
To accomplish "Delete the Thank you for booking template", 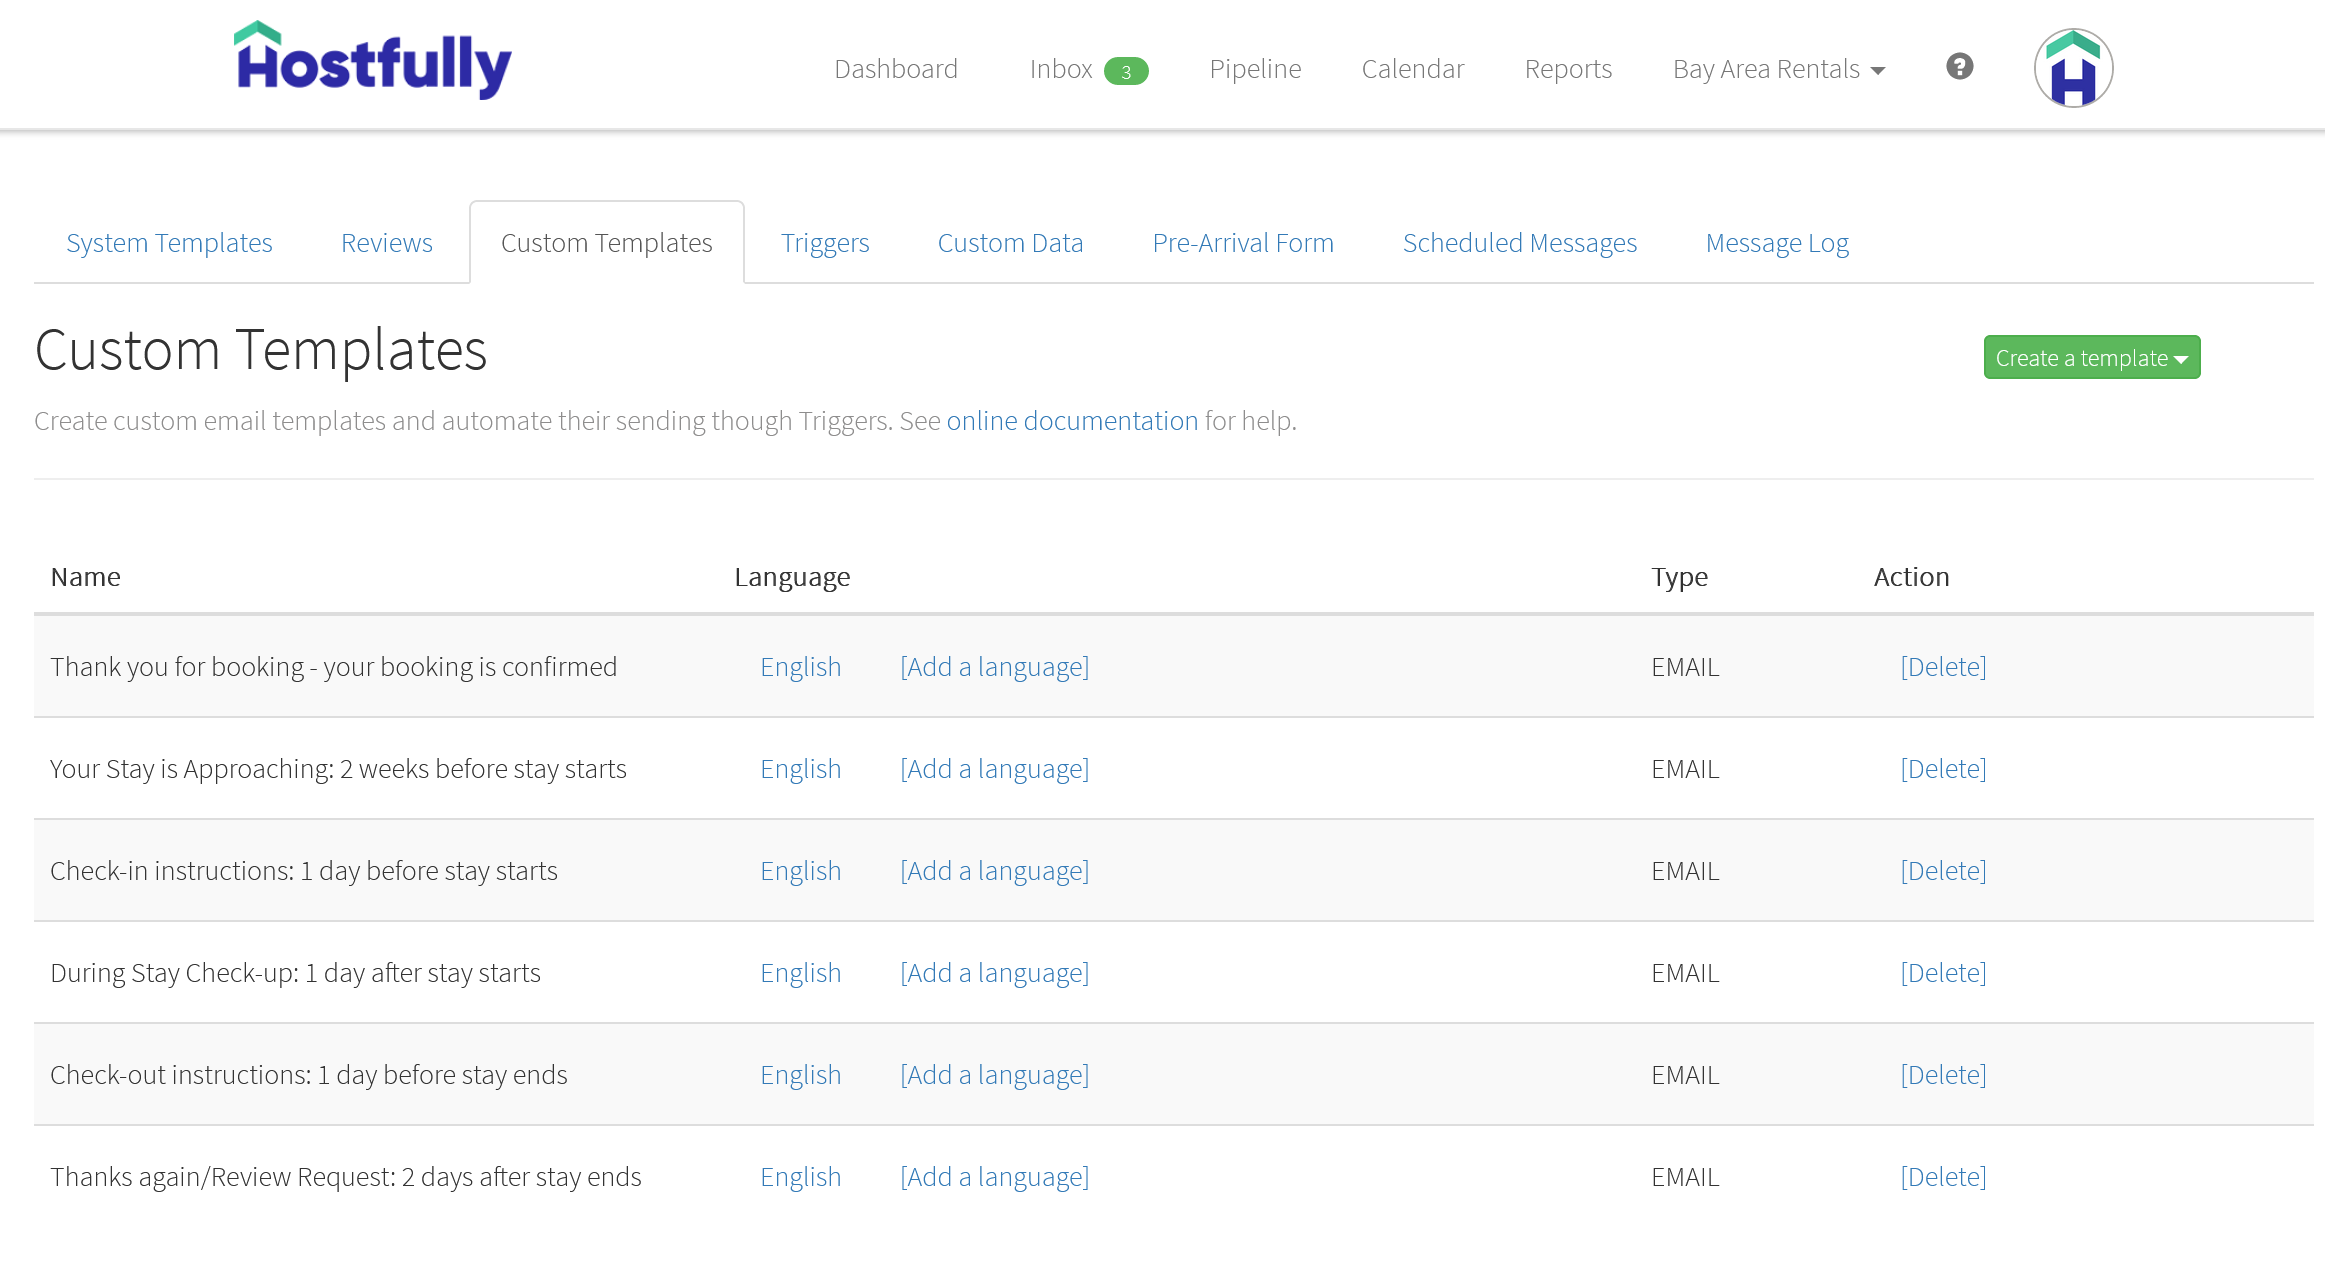I will [x=1942, y=666].
